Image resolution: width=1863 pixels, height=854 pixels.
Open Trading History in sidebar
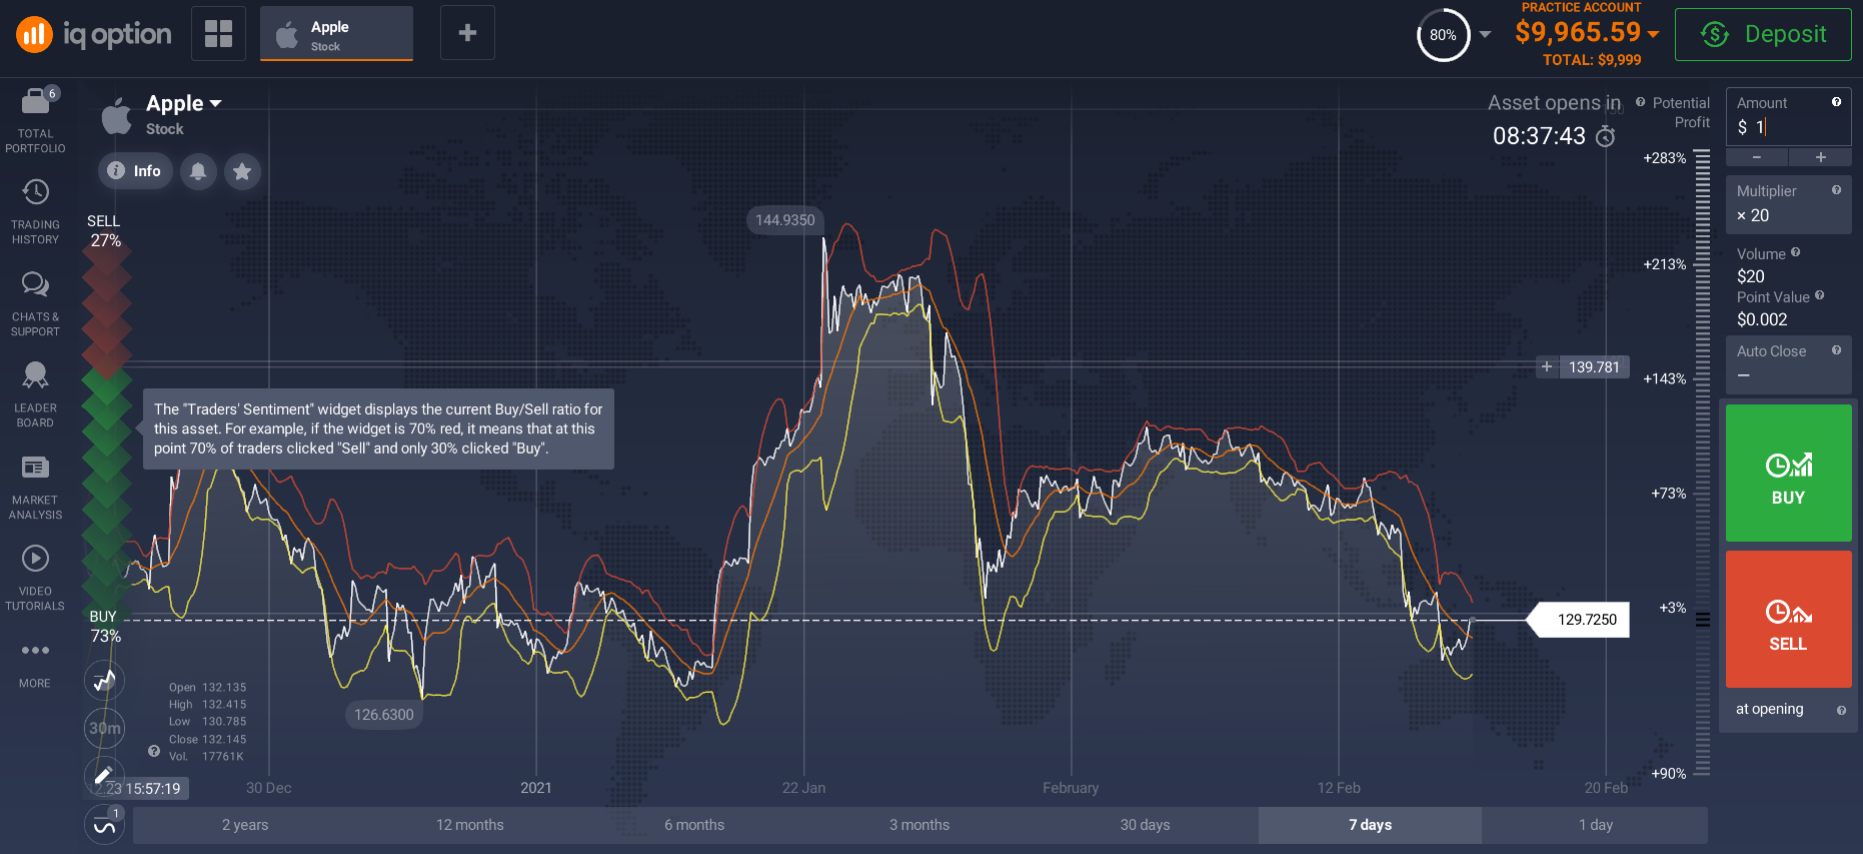[35, 212]
